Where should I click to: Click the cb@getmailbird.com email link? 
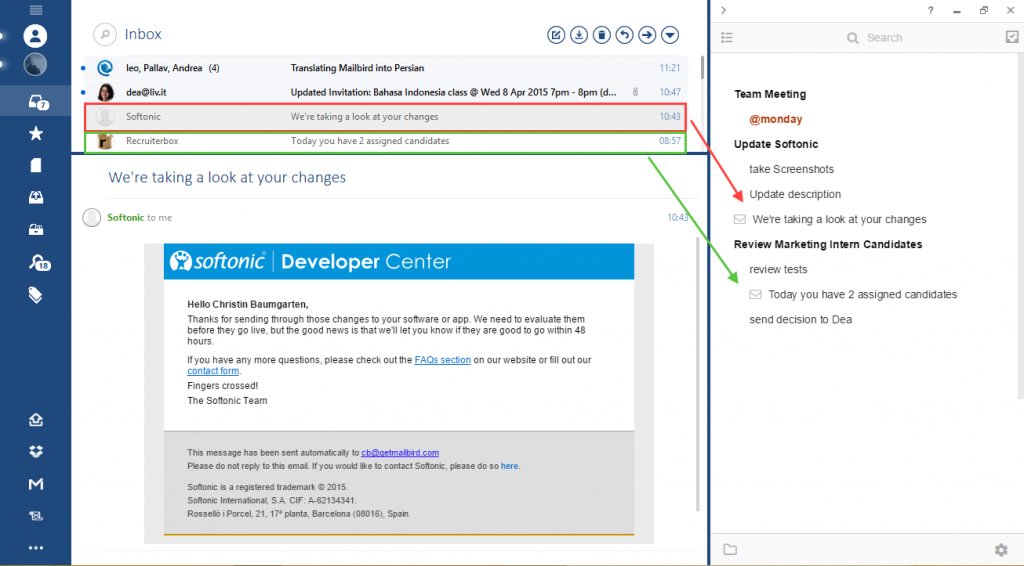coord(400,452)
